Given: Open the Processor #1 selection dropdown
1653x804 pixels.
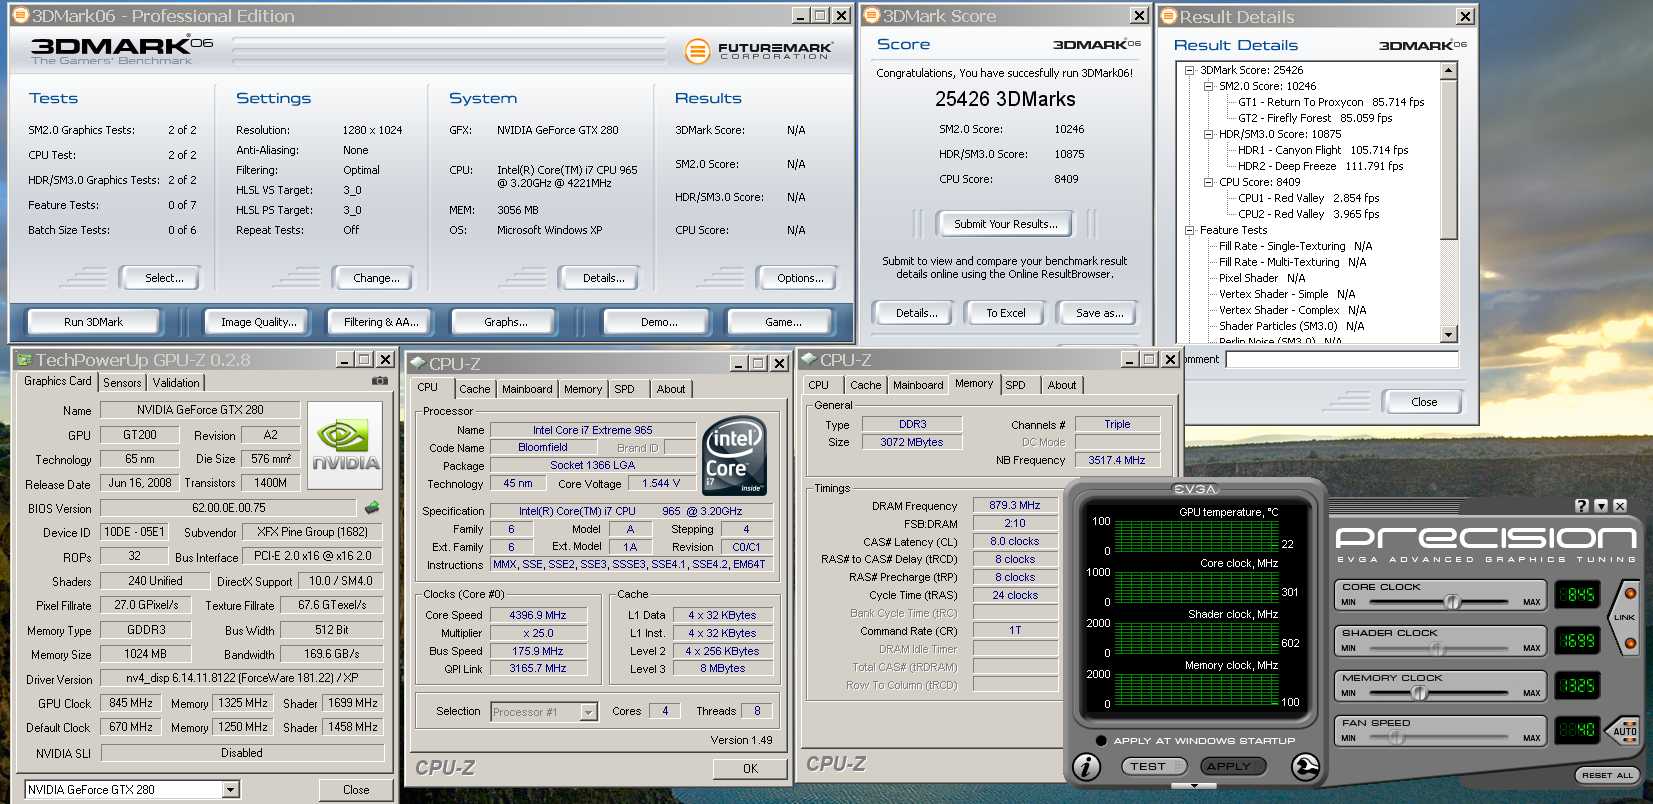Looking at the screenshot, I should 588,712.
